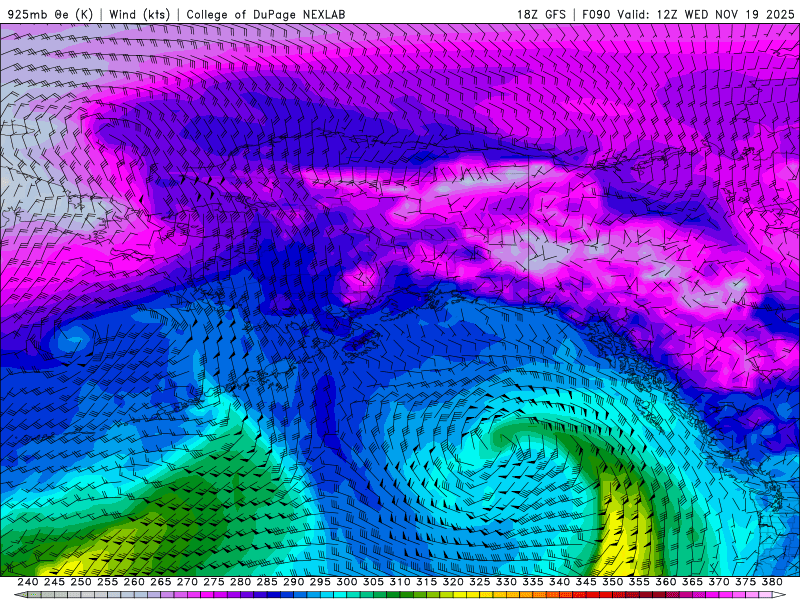Click the 280 legend number

click(240, 582)
